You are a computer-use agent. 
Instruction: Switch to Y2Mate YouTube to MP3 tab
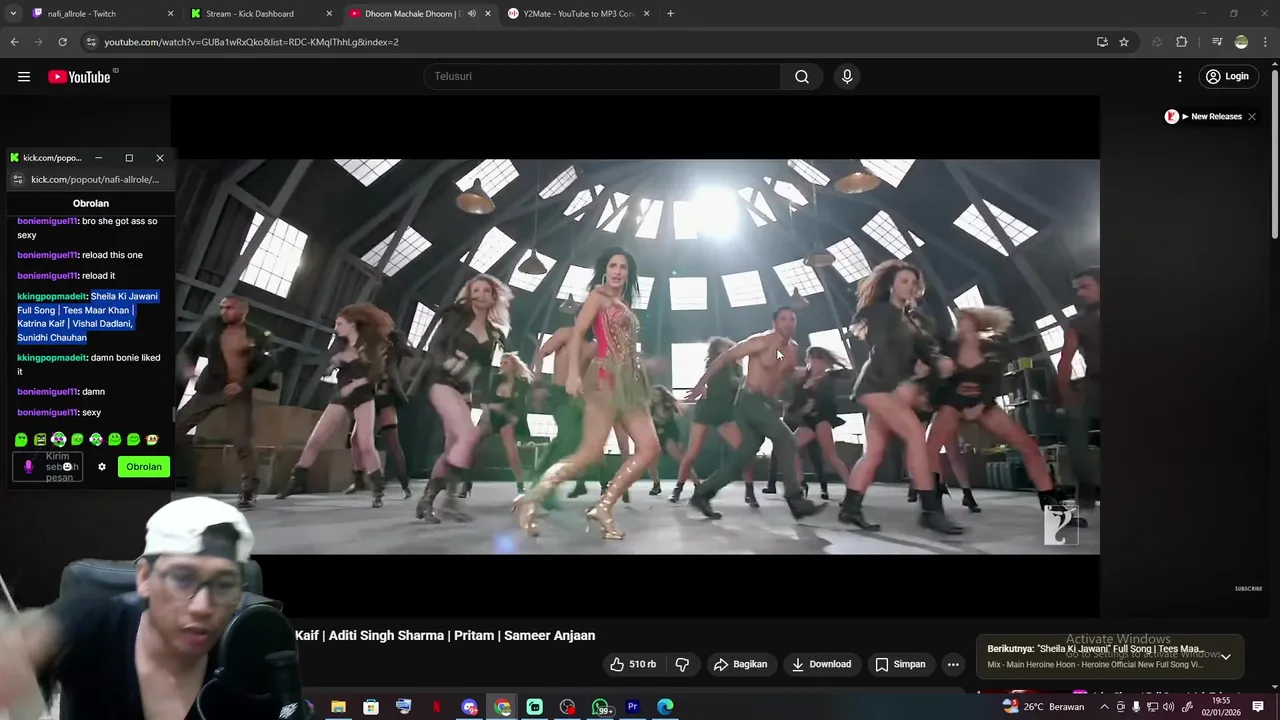coord(580,14)
